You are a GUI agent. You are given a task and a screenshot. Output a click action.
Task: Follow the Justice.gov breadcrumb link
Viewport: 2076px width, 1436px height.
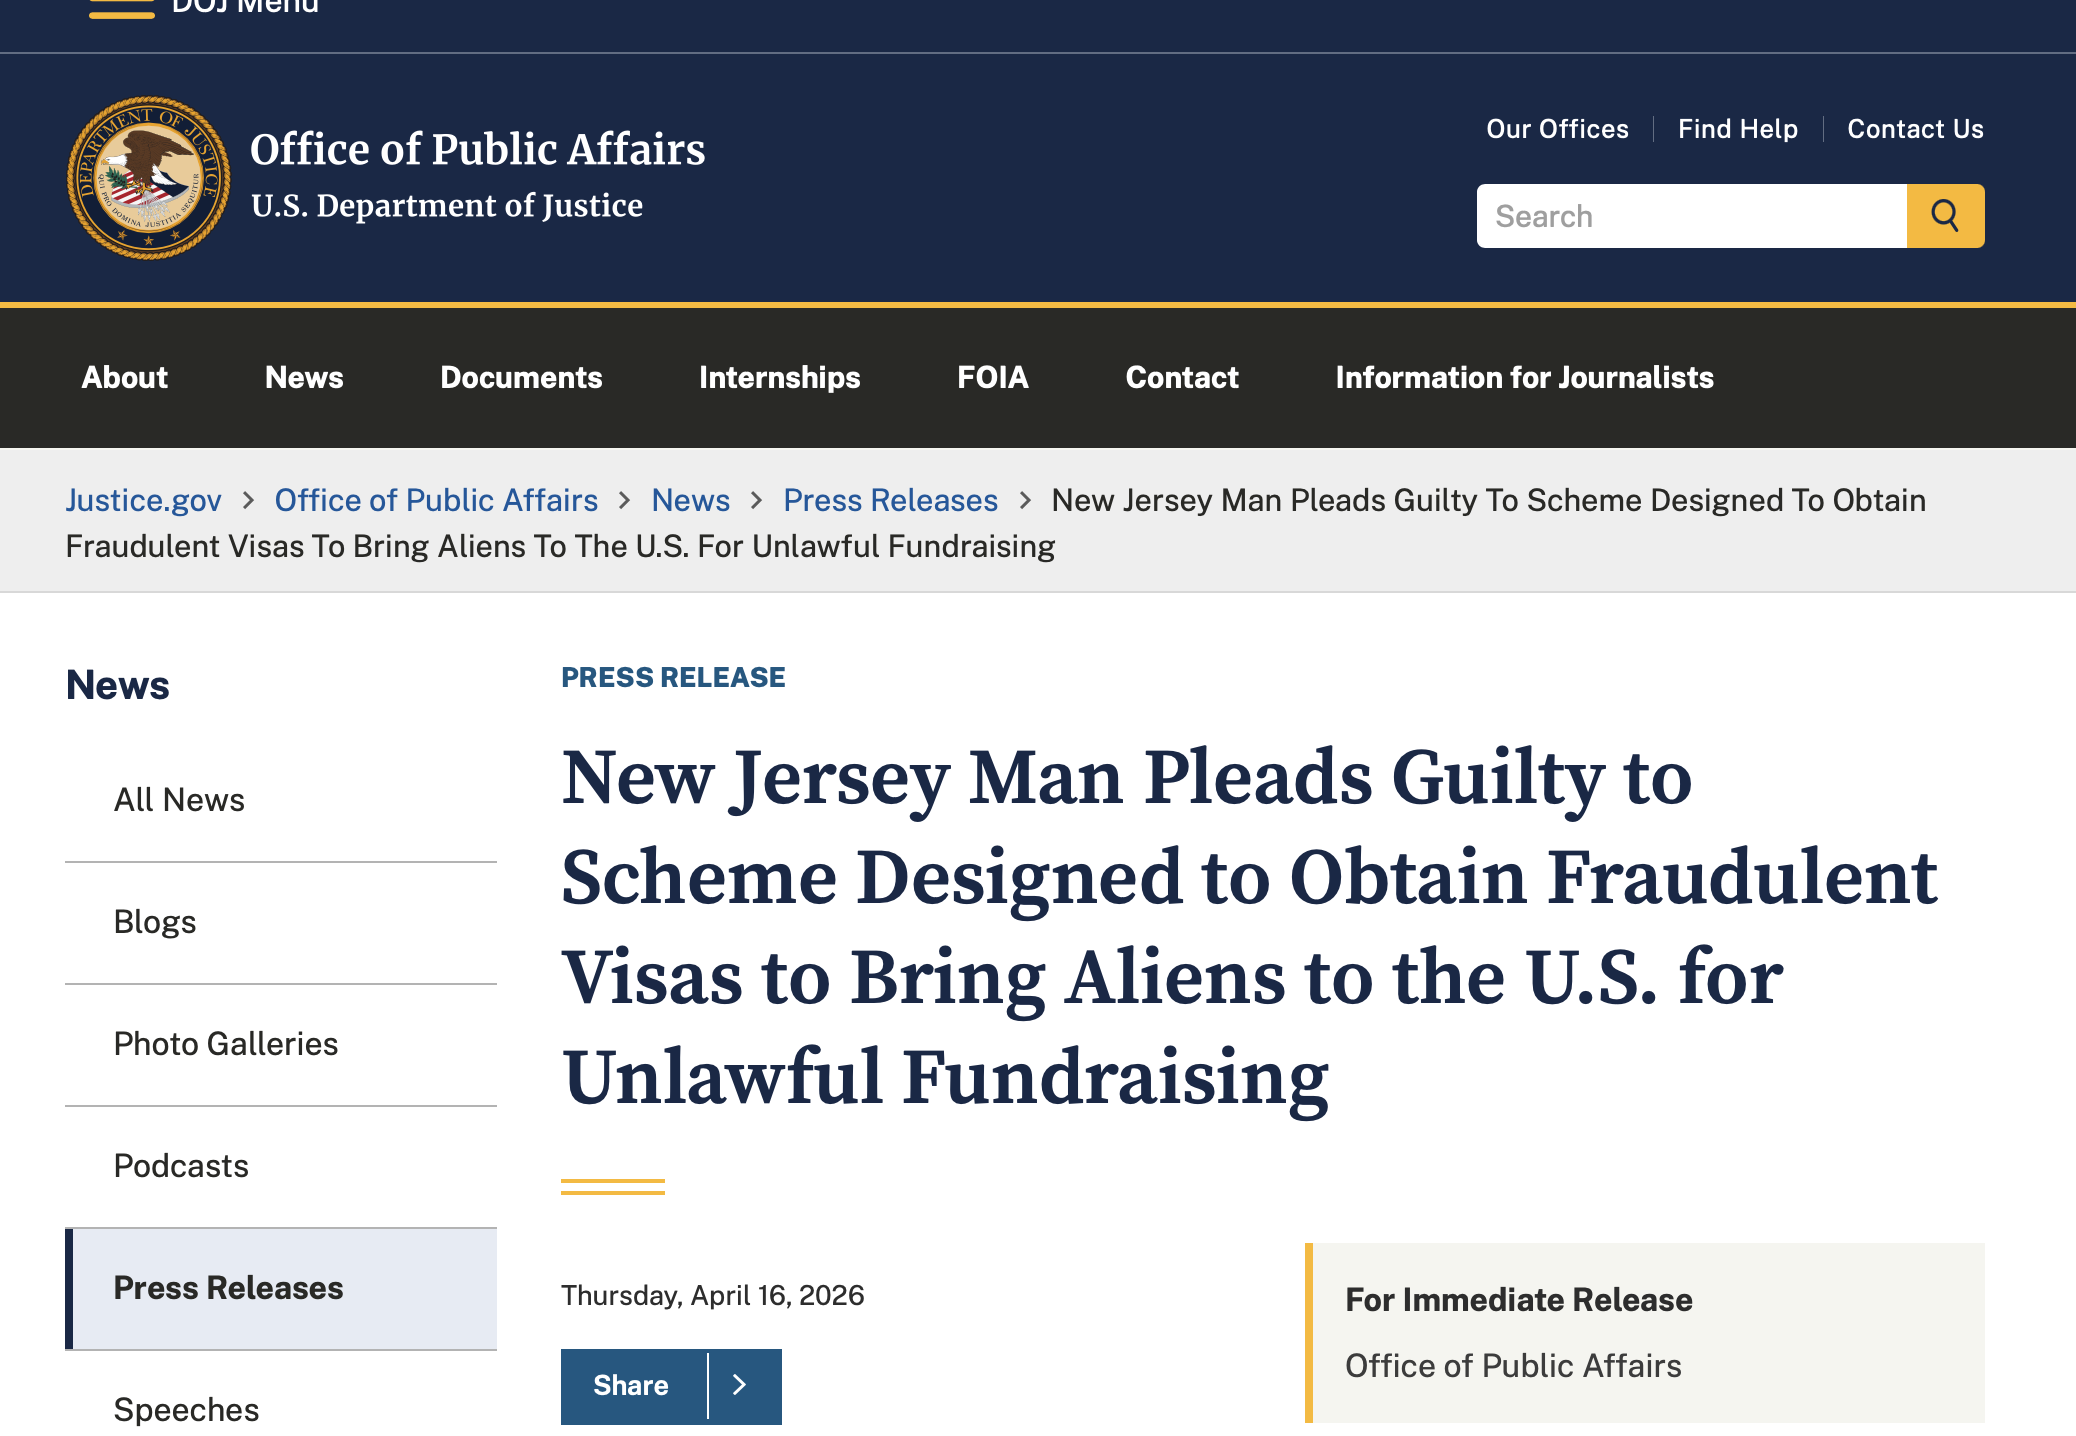click(144, 500)
